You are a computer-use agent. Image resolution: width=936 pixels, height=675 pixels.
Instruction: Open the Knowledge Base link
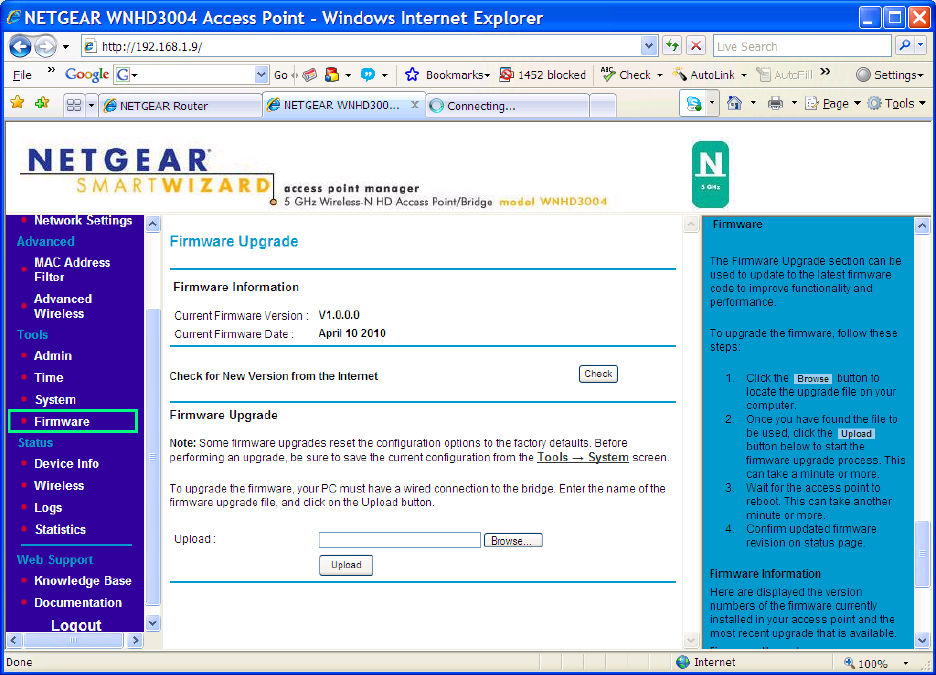(82, 581)
